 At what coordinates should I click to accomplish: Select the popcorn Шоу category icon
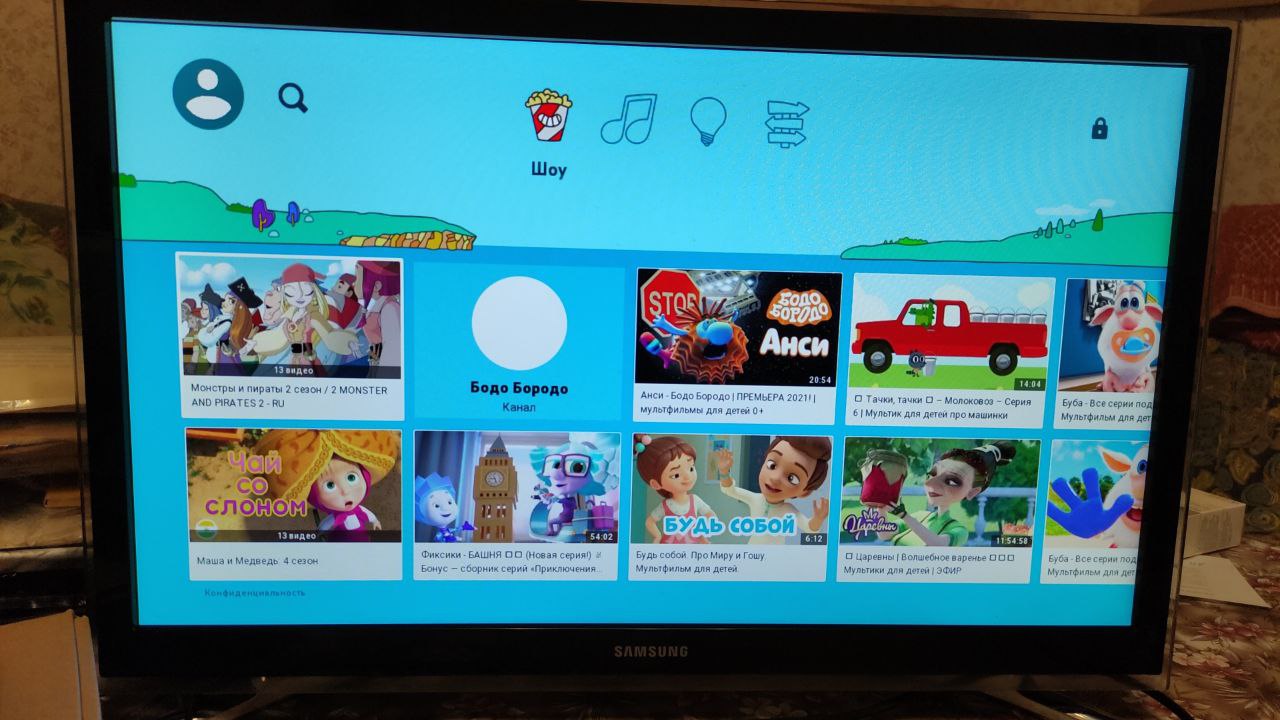point(548,115)
